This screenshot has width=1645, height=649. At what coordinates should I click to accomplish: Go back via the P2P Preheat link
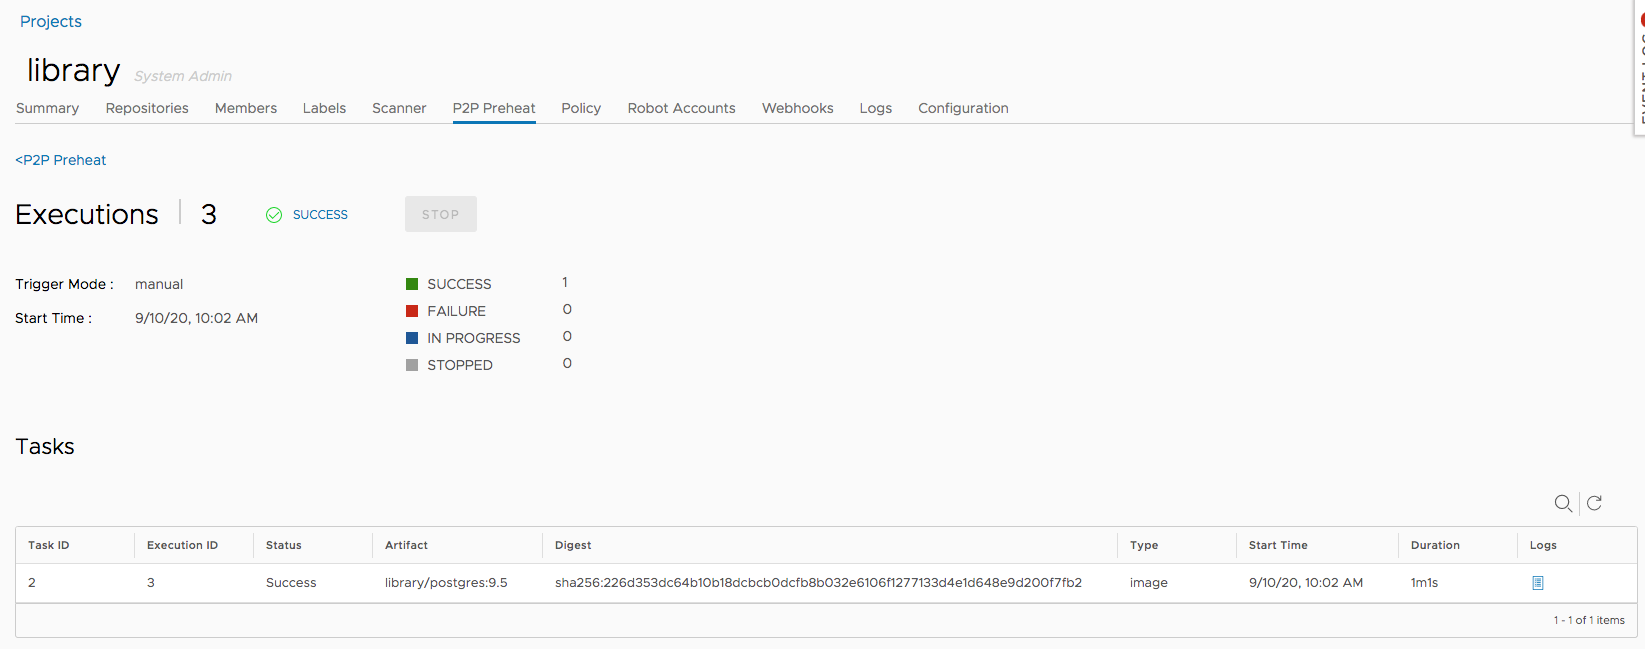(x=61, y=160)
